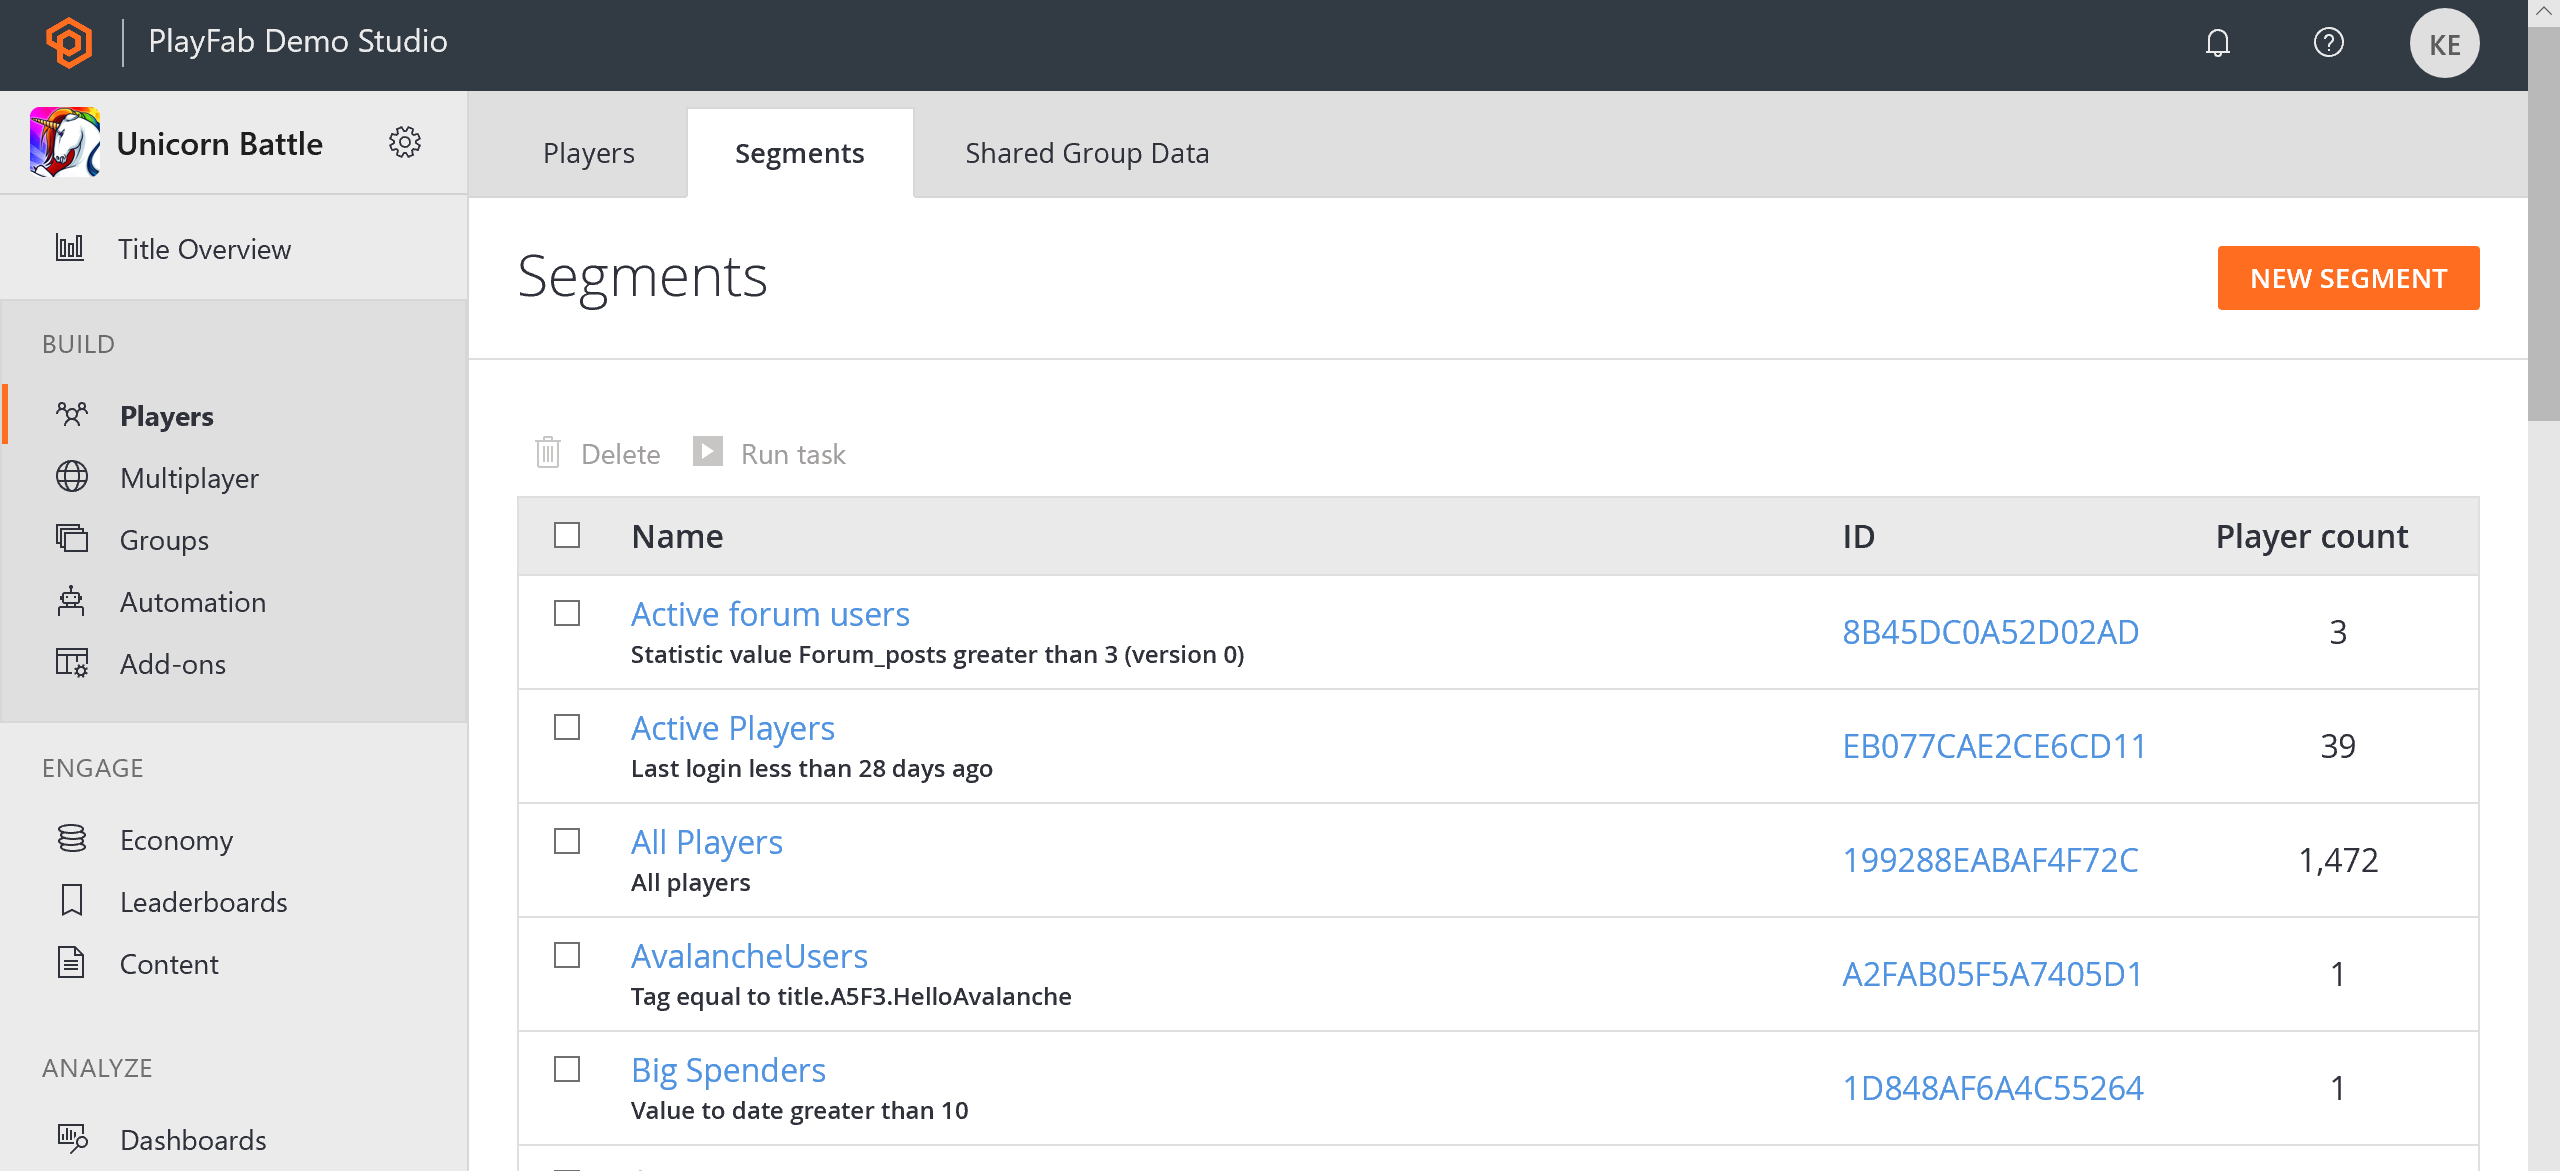
Task: Click the Groups sidebar icon
Action: tap(72, 539)
